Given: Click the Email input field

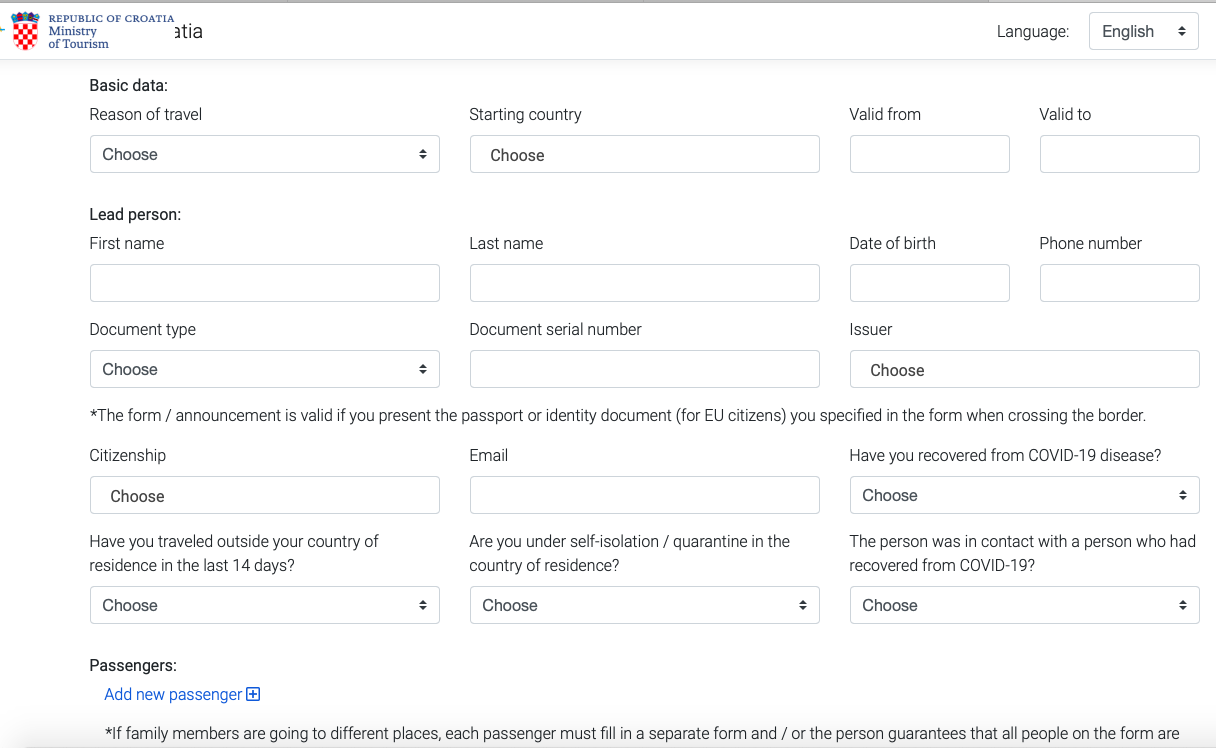Looking at the screenshot, I should coord(644,495).
